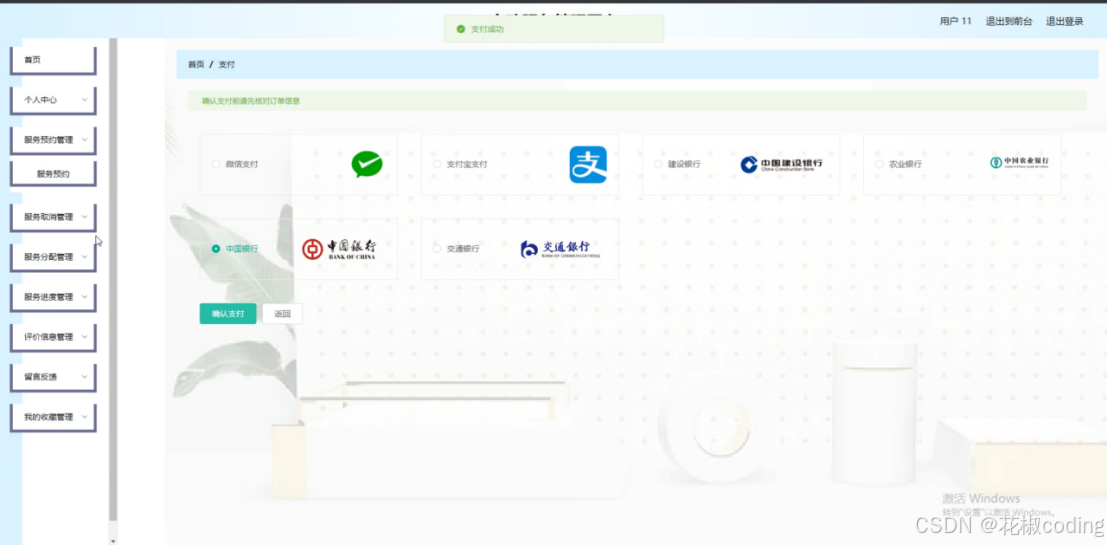Click the 确认支付 button
The width and height of the screenshot is (1108, 545).
[x=228, y=314]
